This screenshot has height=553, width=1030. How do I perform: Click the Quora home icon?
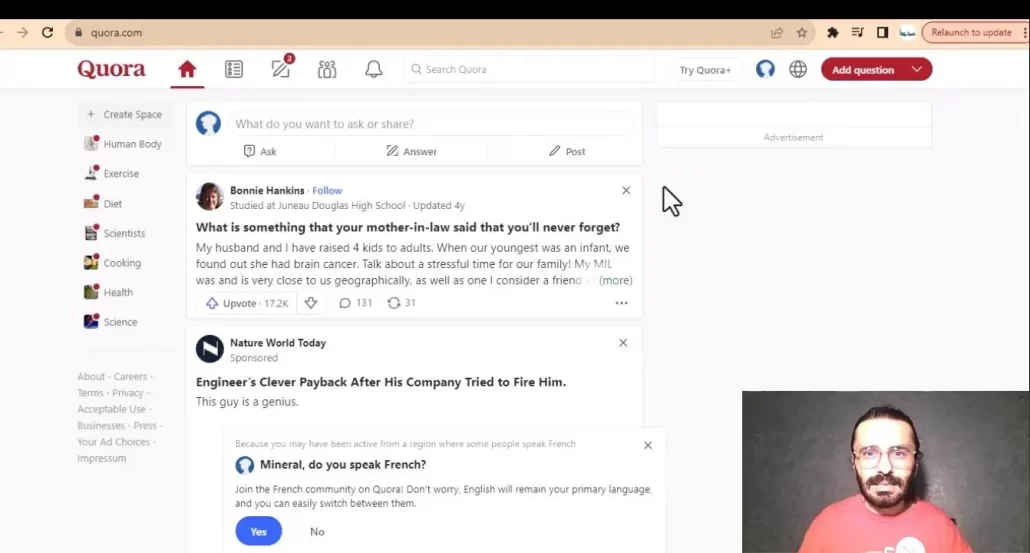187,69
